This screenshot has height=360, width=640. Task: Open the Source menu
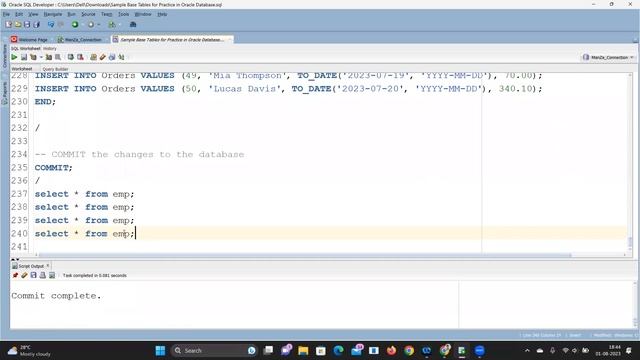(88, 14)
